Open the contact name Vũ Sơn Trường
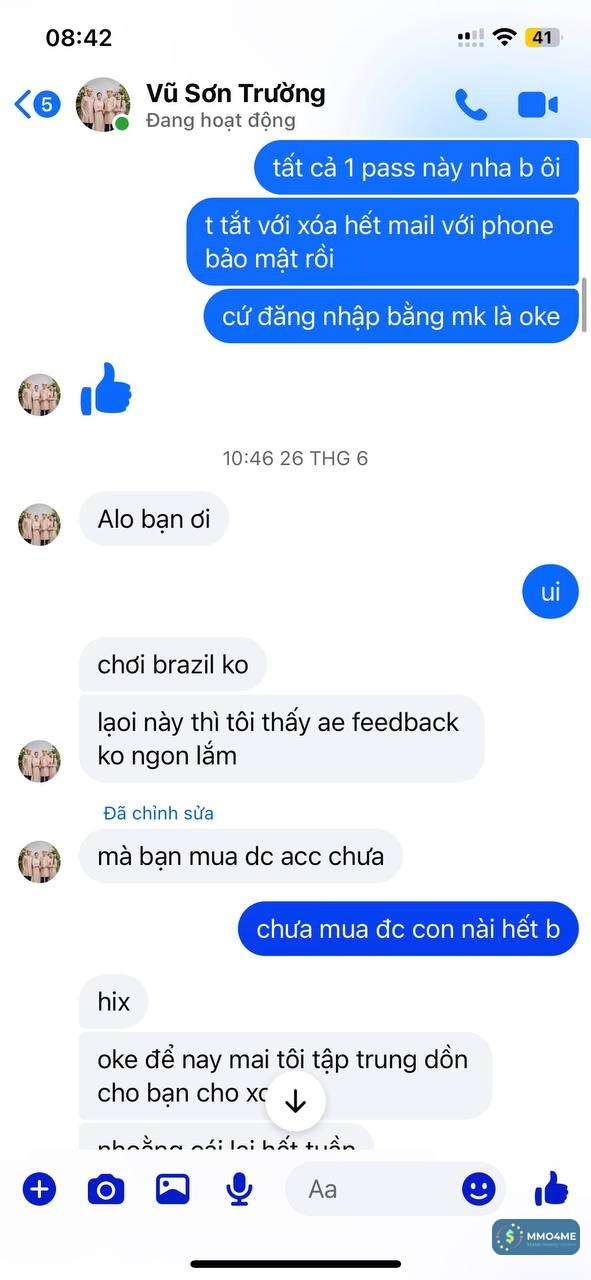Viewport: 591px width, 1280px height. click(236, 93)
